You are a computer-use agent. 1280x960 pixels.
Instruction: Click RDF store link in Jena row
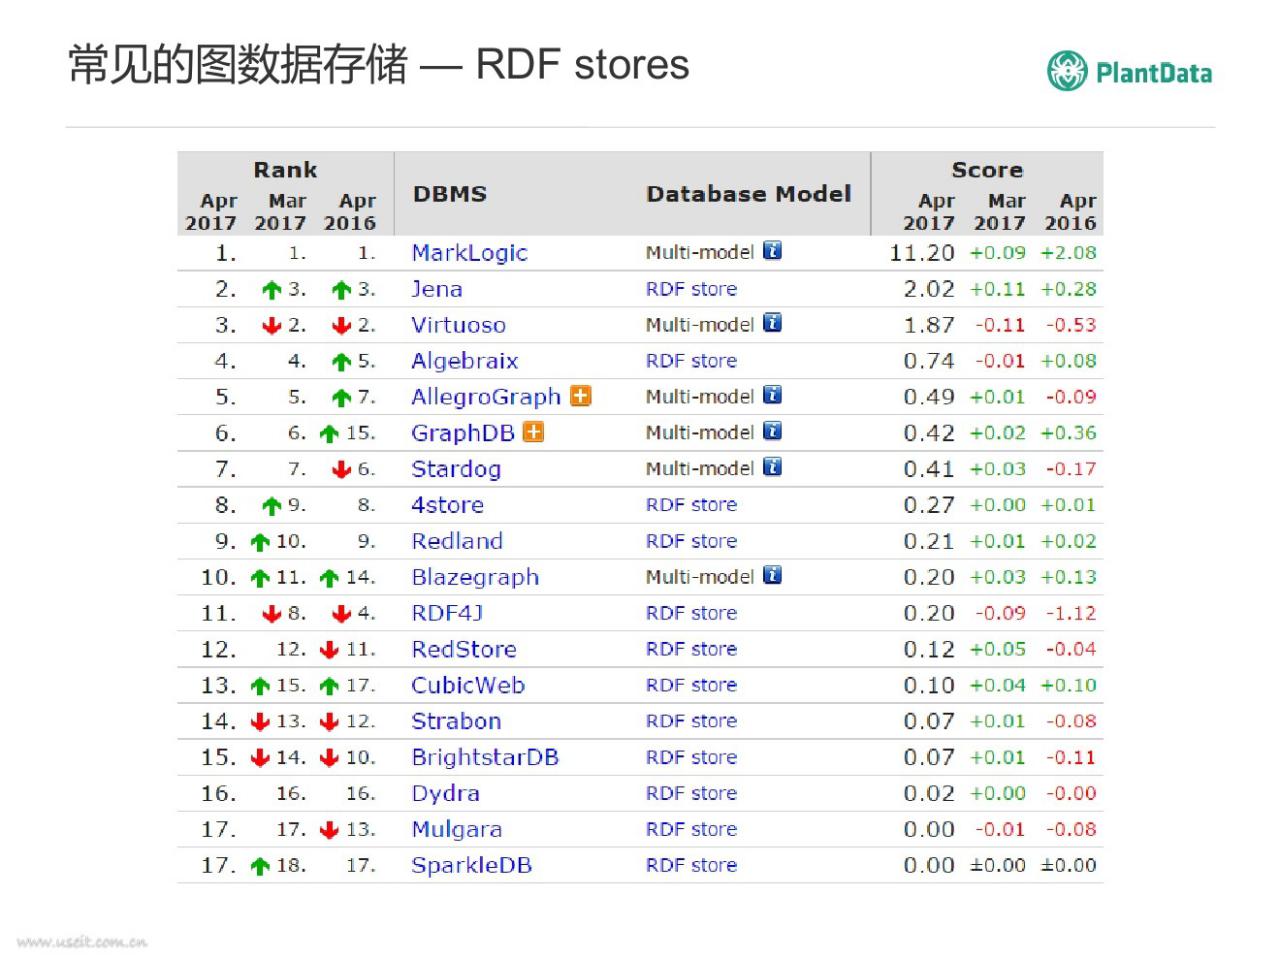(691, 289)
